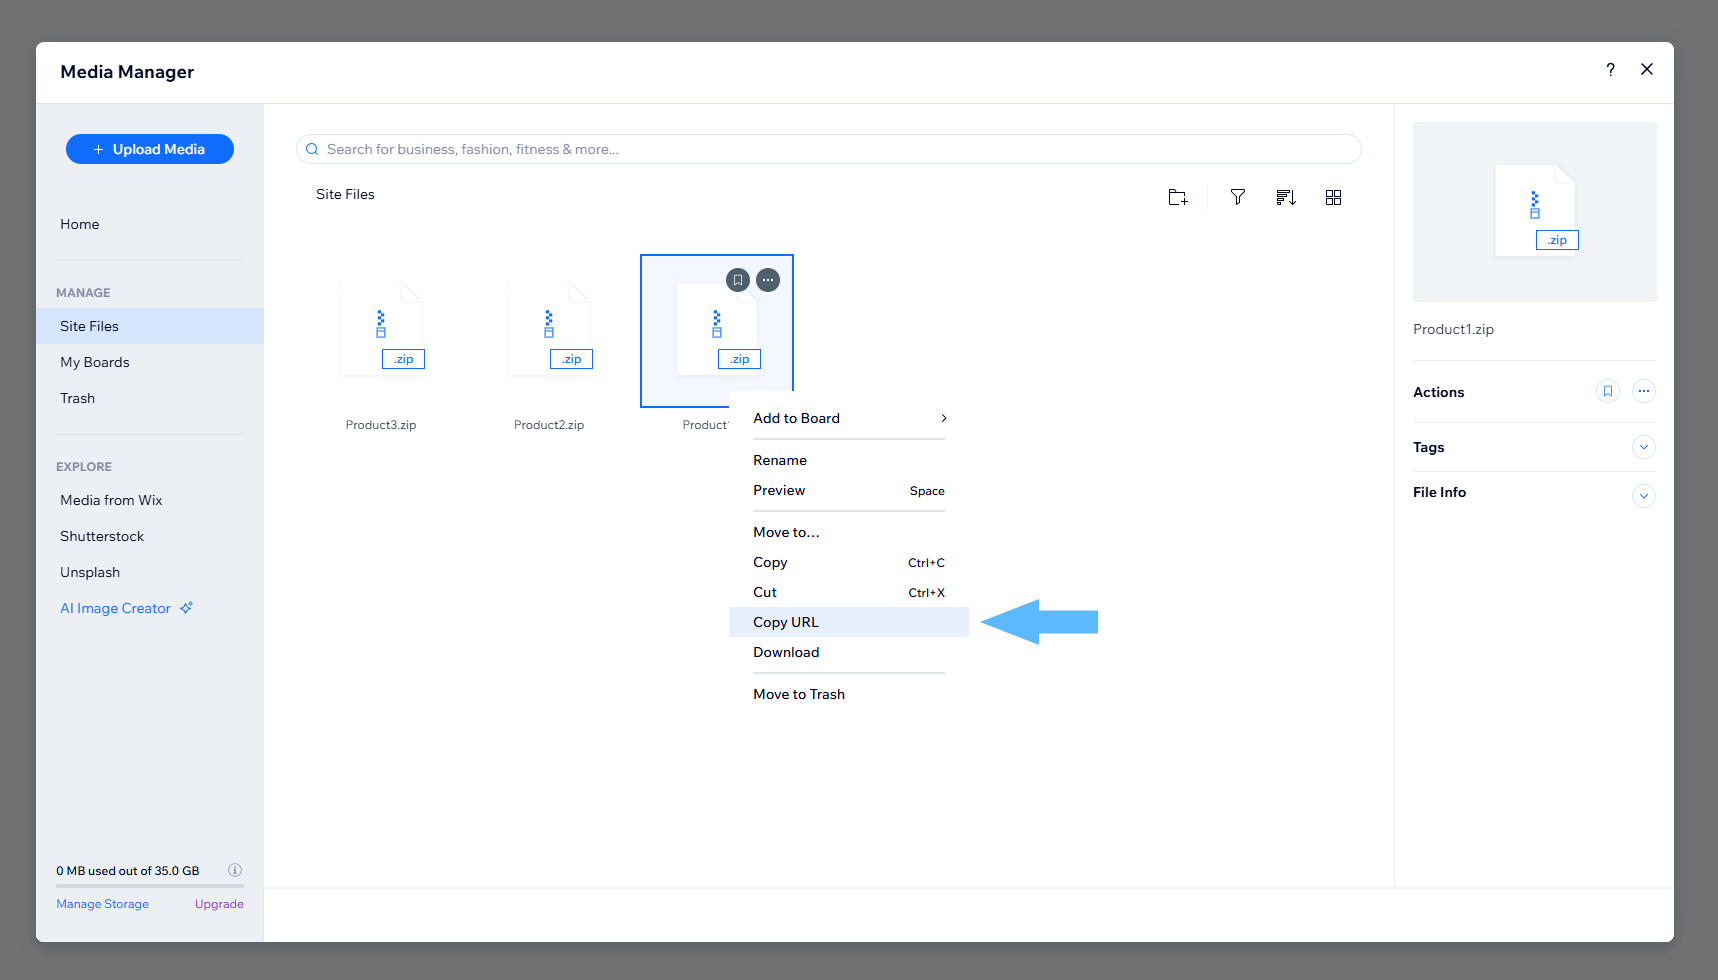Click the help question mark icon

point(1610,69)
